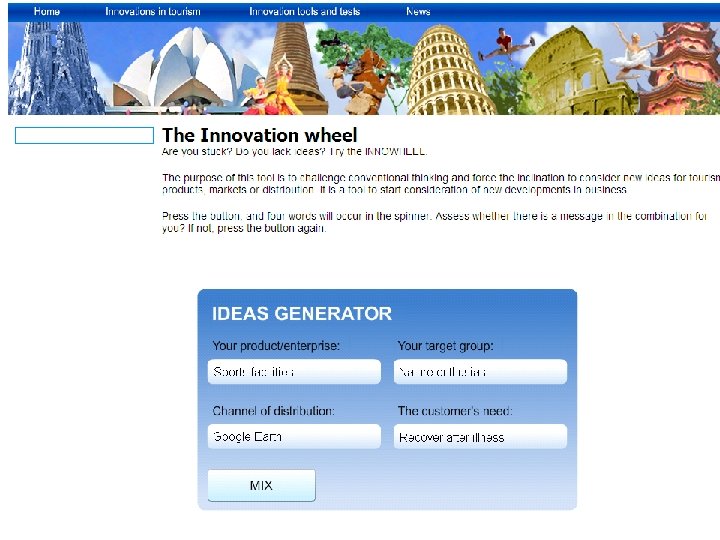Screen dimensions: 720x540
Task: Click the Recover after illness field
Action: (480, 436)
